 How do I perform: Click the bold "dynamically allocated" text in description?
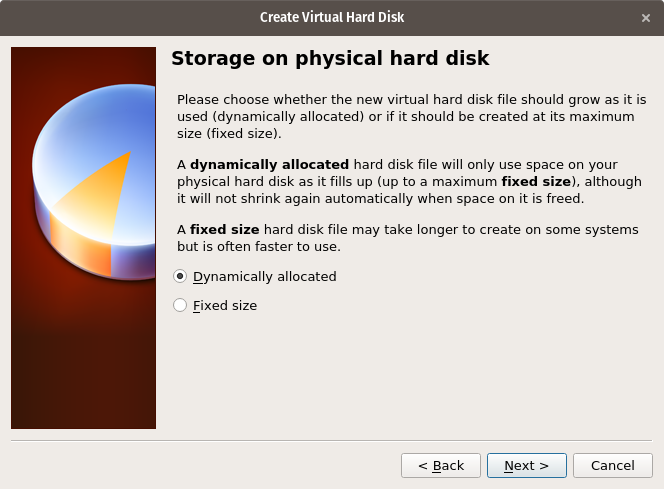269,164
